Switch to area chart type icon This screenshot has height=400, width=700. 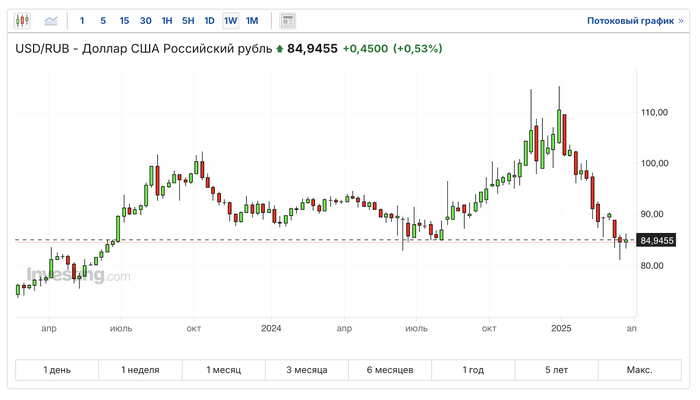click(x=50, y=20)
